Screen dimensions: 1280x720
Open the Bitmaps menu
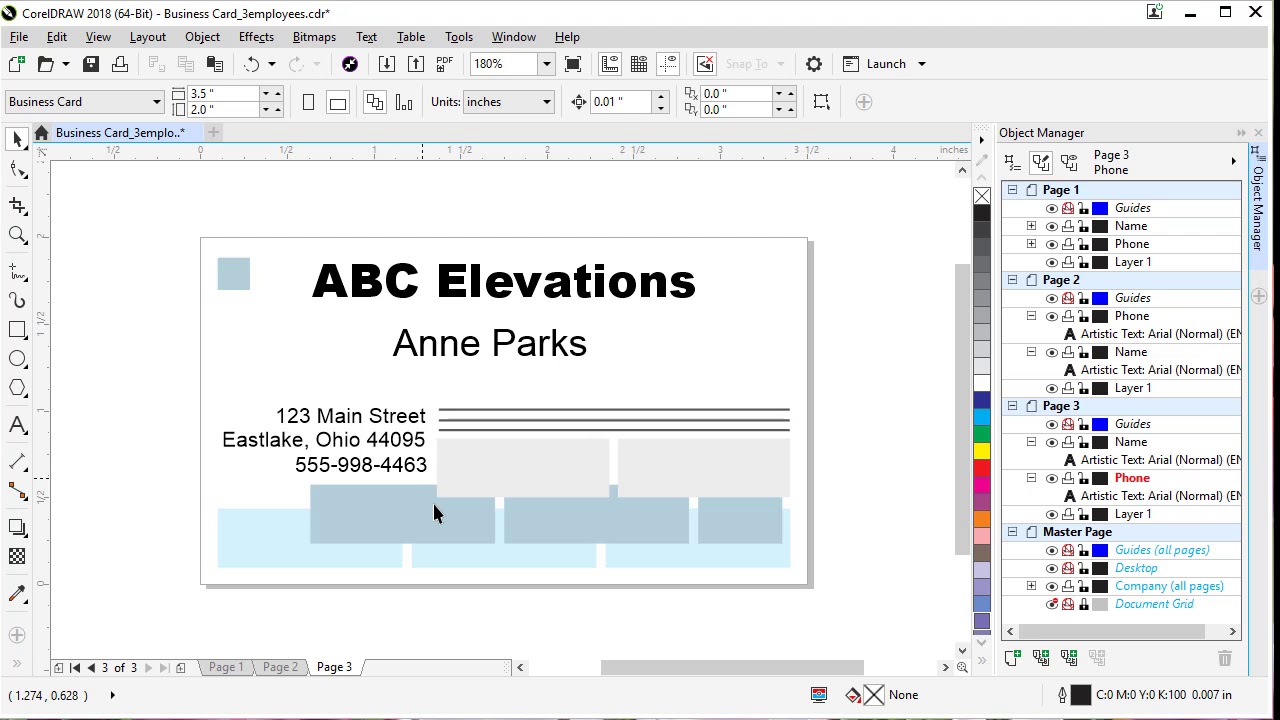(x=314, y=37)
